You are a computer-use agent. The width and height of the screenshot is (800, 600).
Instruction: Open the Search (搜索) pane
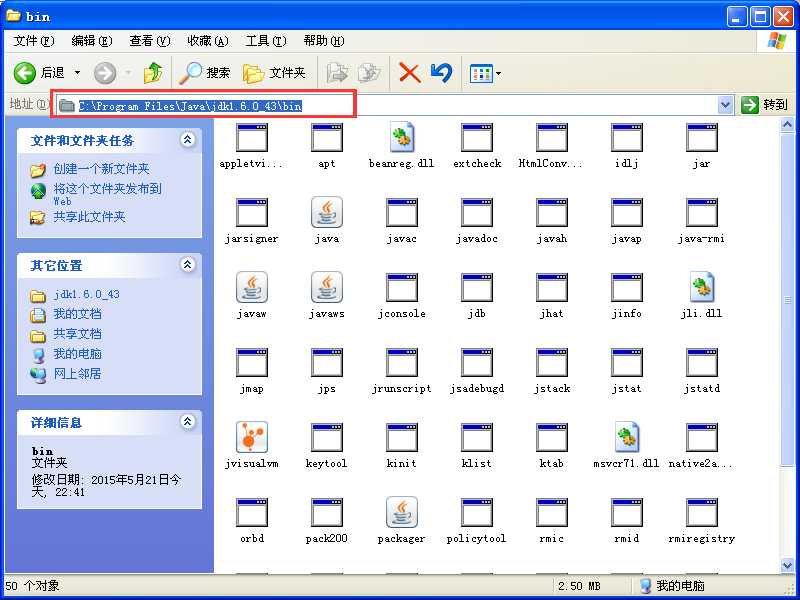pos(205,73)
